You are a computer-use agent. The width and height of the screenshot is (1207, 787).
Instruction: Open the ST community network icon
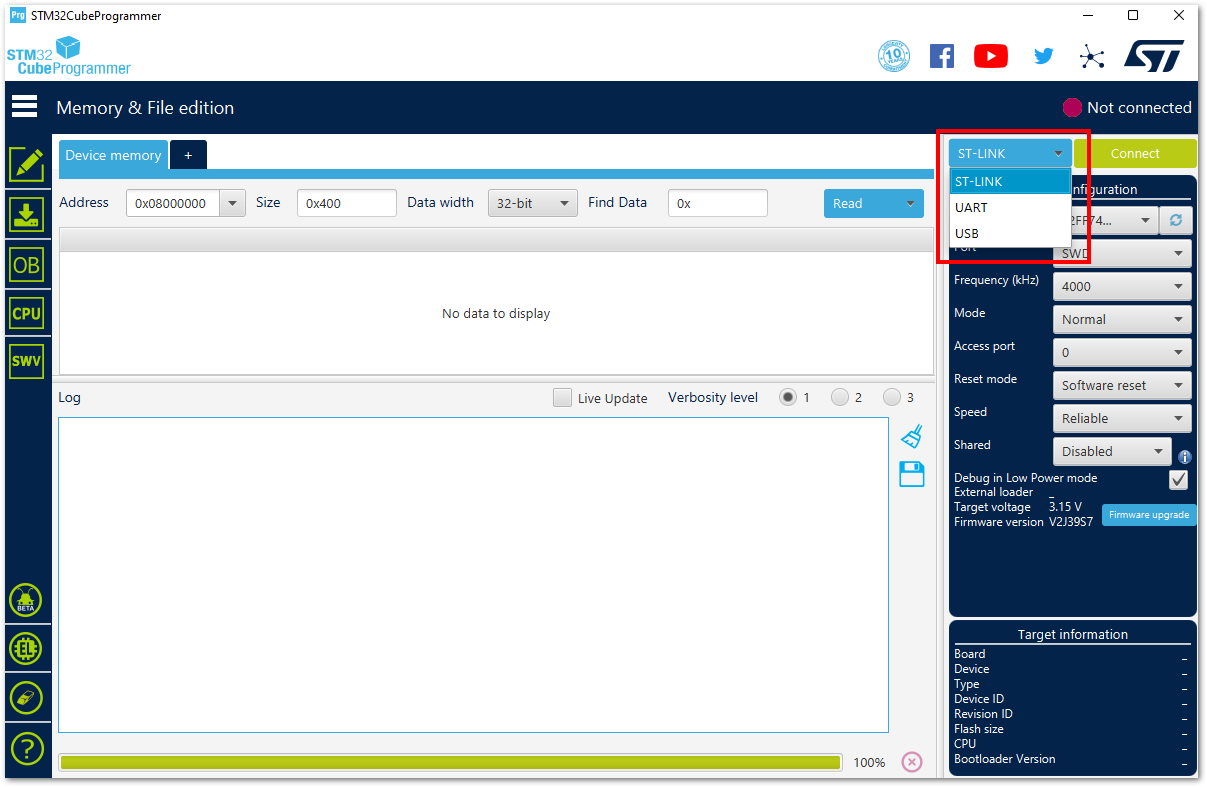(x=1092, y=56)
